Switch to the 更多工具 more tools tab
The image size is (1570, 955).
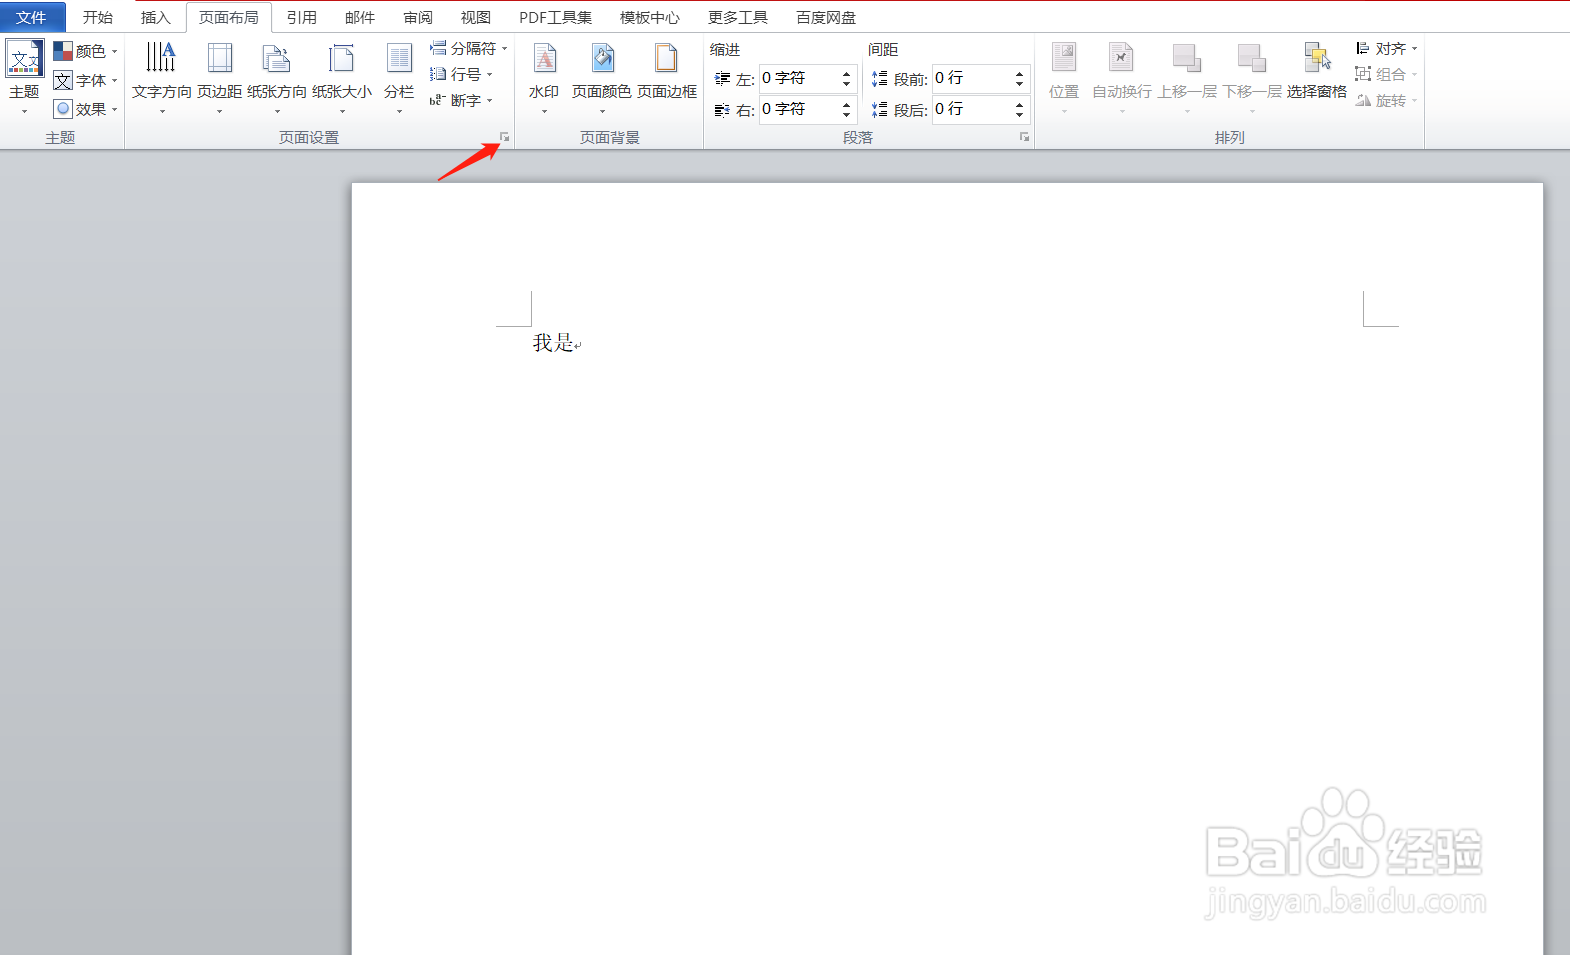click(738, 17)
